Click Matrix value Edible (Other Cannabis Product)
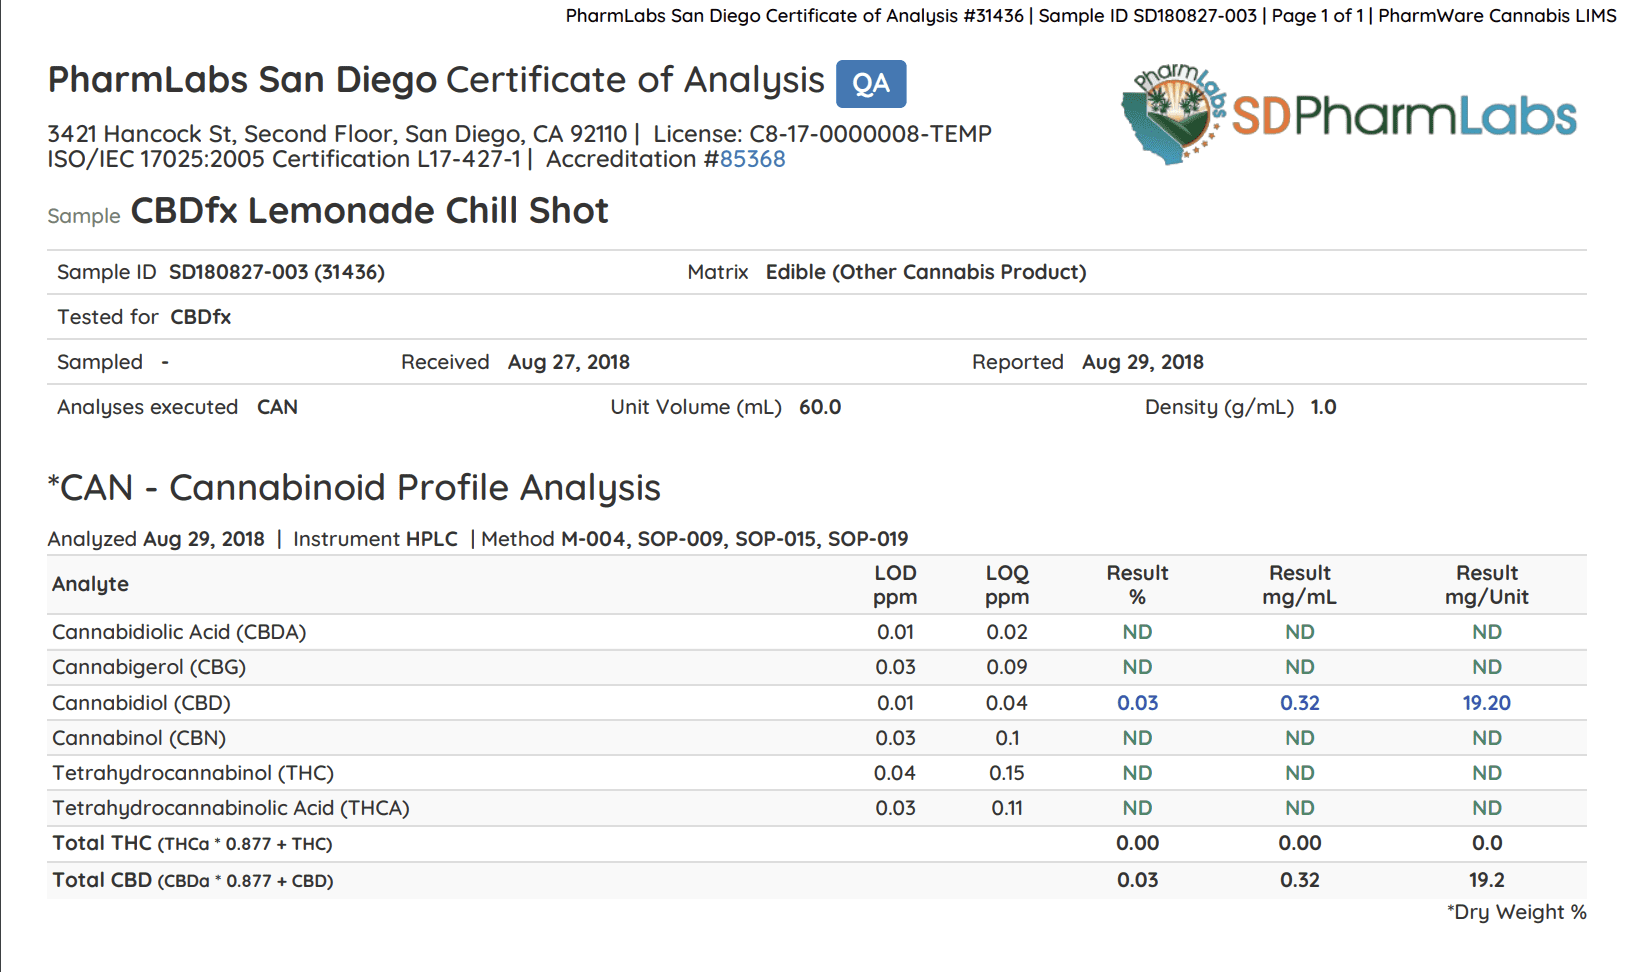The width and height of the screenshot is (1632, 972). (926, 272)
